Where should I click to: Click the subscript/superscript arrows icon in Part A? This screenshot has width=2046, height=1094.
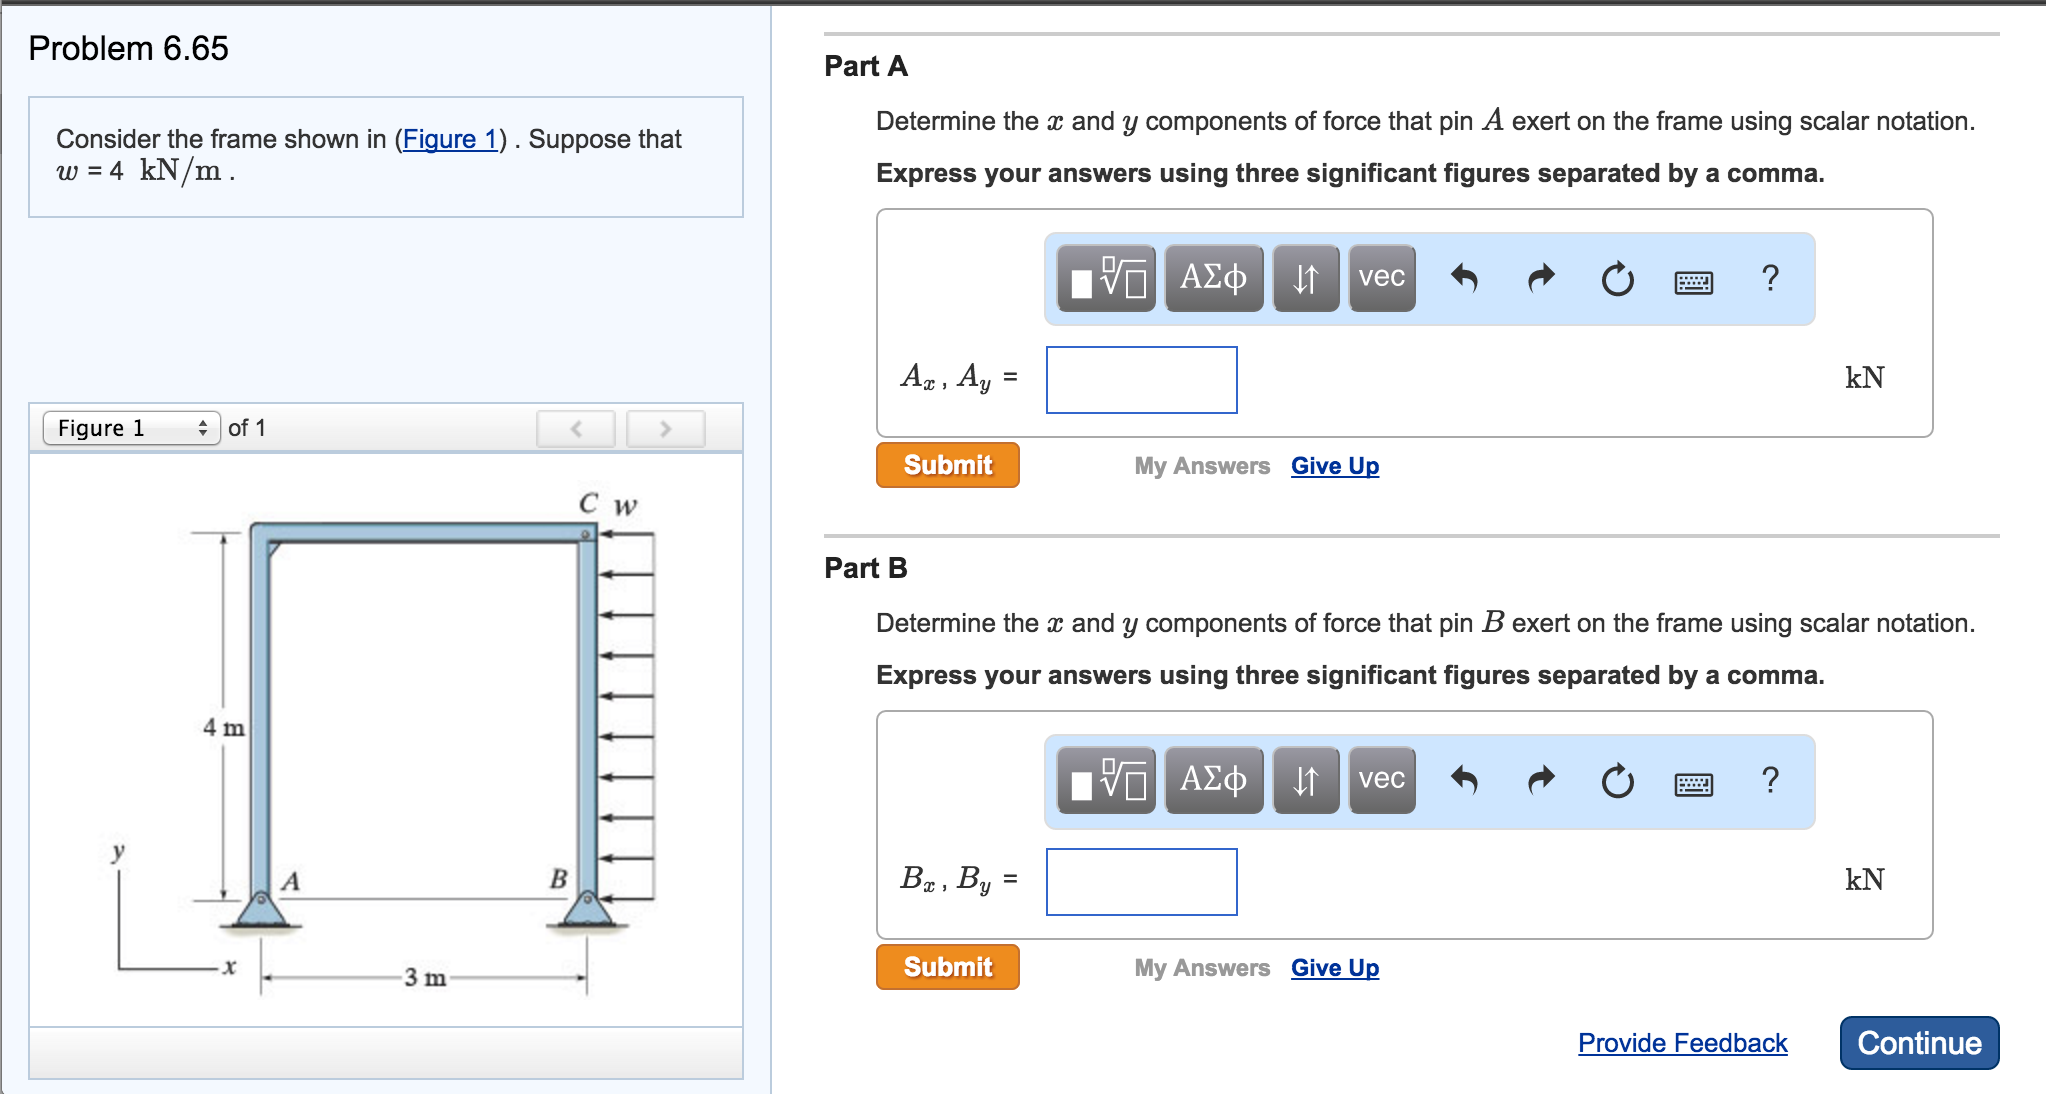1305,279
